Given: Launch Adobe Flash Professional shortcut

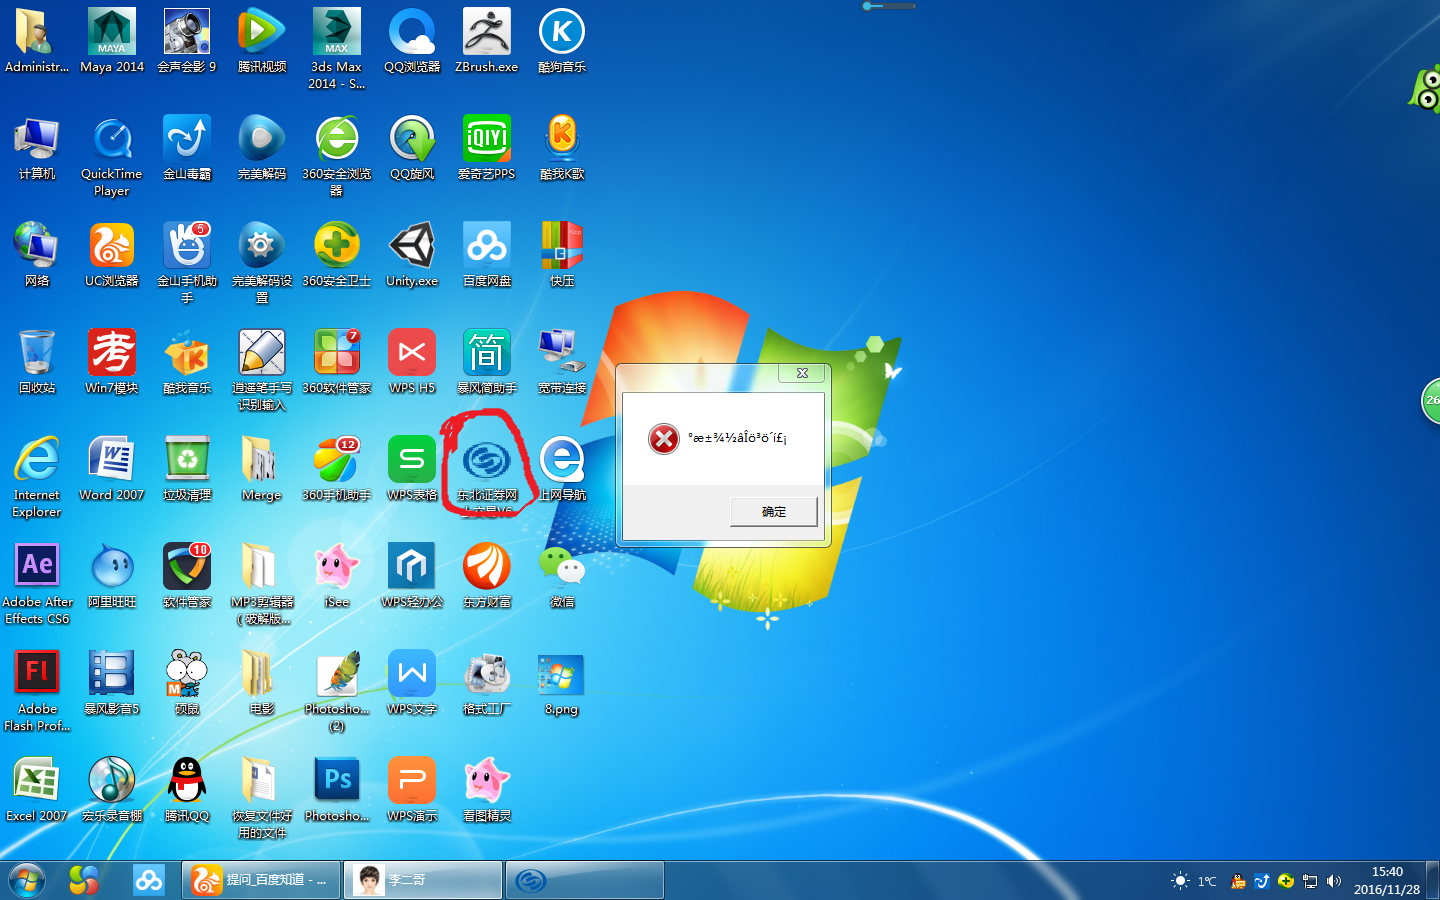Looking at the screenshot, I should (x=37, y=675).
